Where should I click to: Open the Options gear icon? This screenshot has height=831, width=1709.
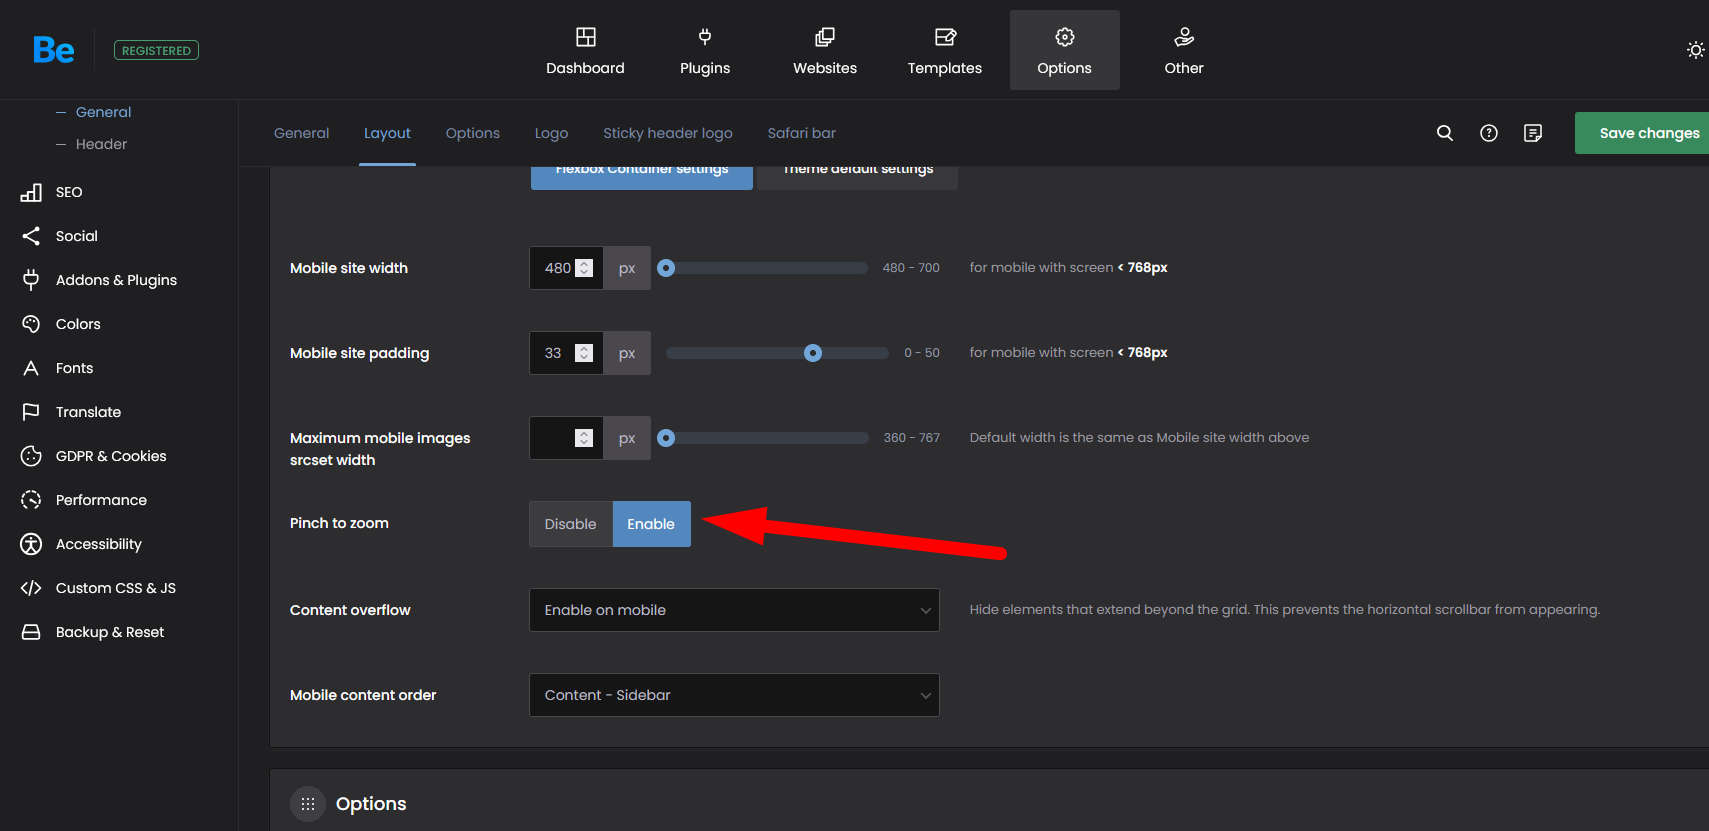(1065, 37)
